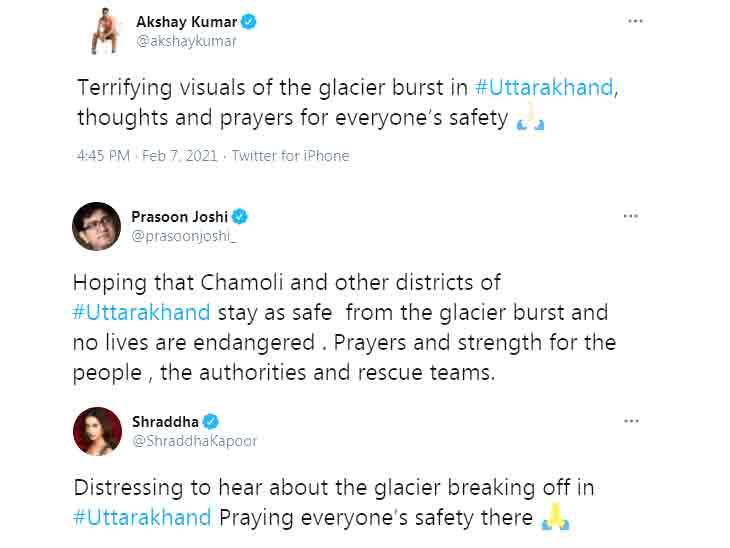Open #Uttarakhand hashtag in Prasoon Joshi's tweet

coord(142,311)
